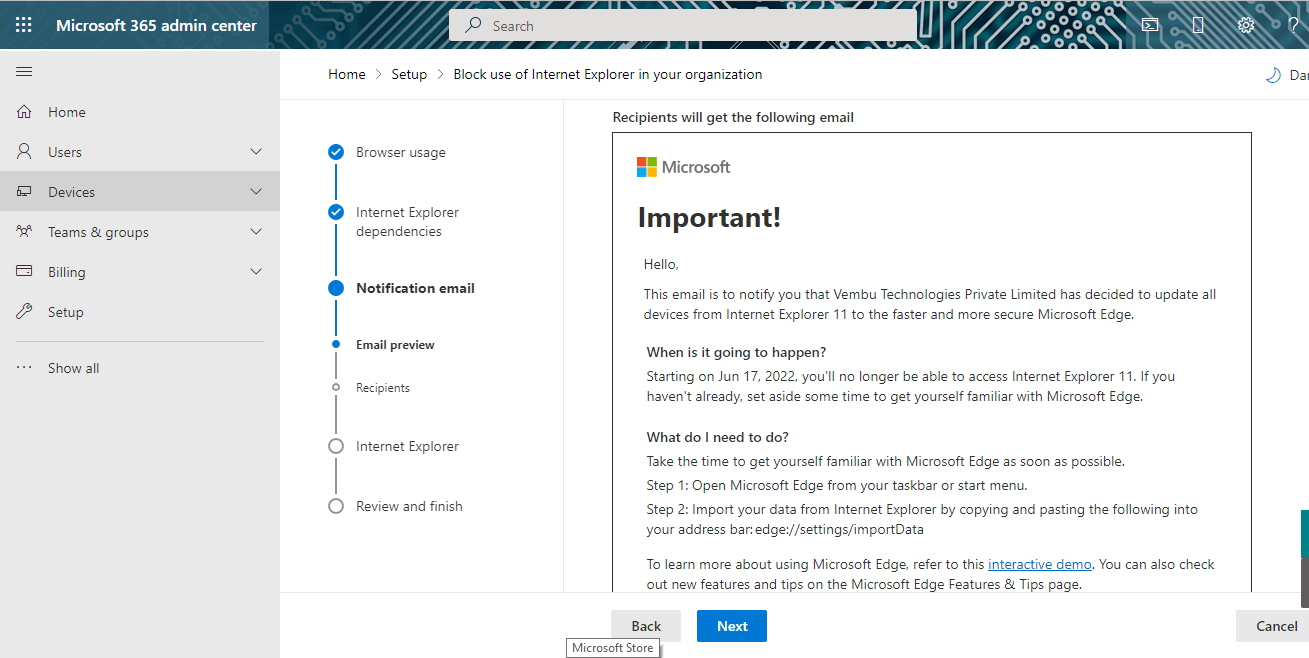Open Users in the left navigation

[140, 152]
